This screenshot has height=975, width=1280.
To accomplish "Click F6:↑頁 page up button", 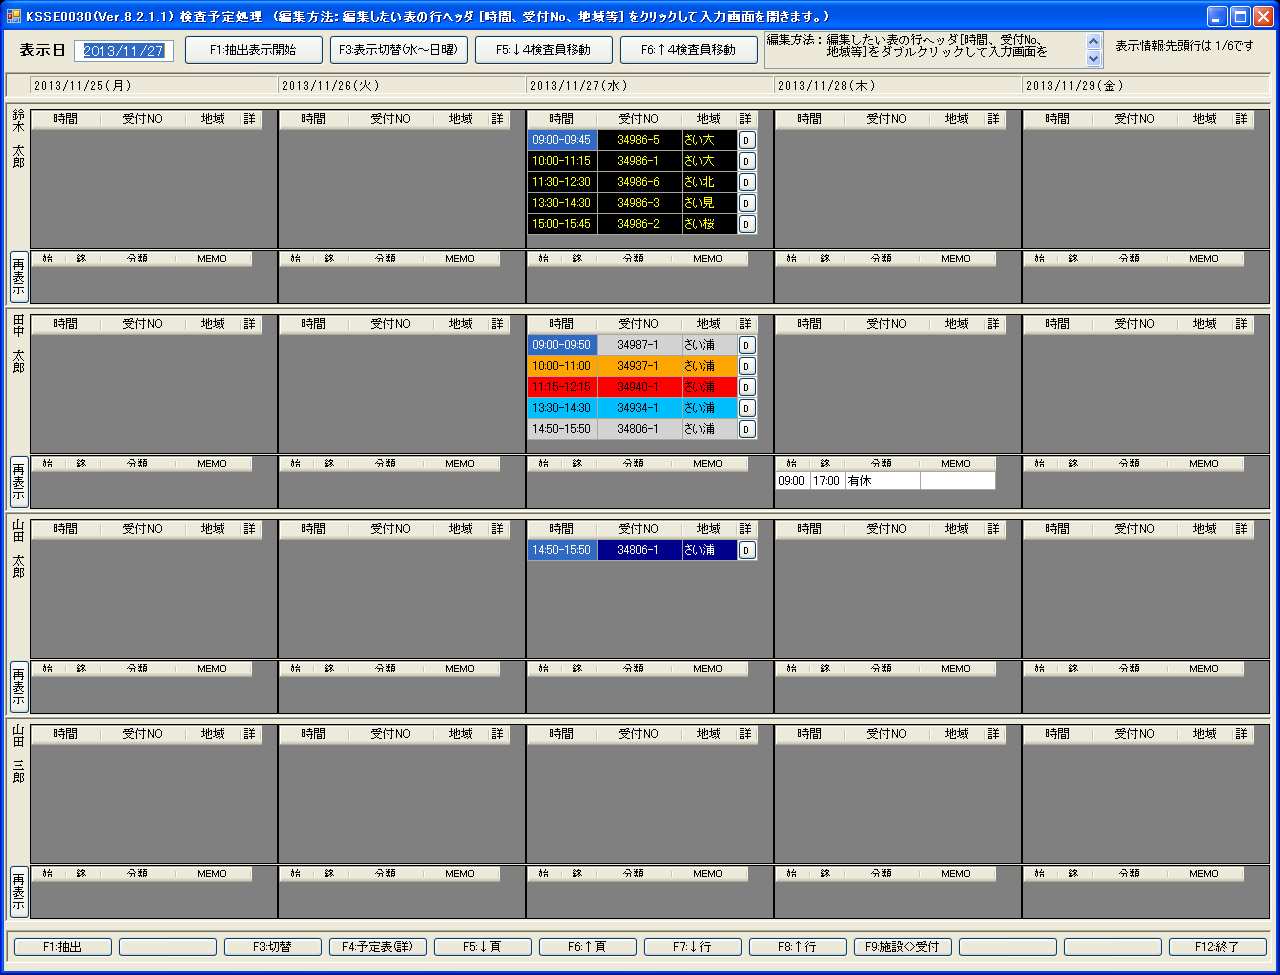I will click(x=588, y=947).
